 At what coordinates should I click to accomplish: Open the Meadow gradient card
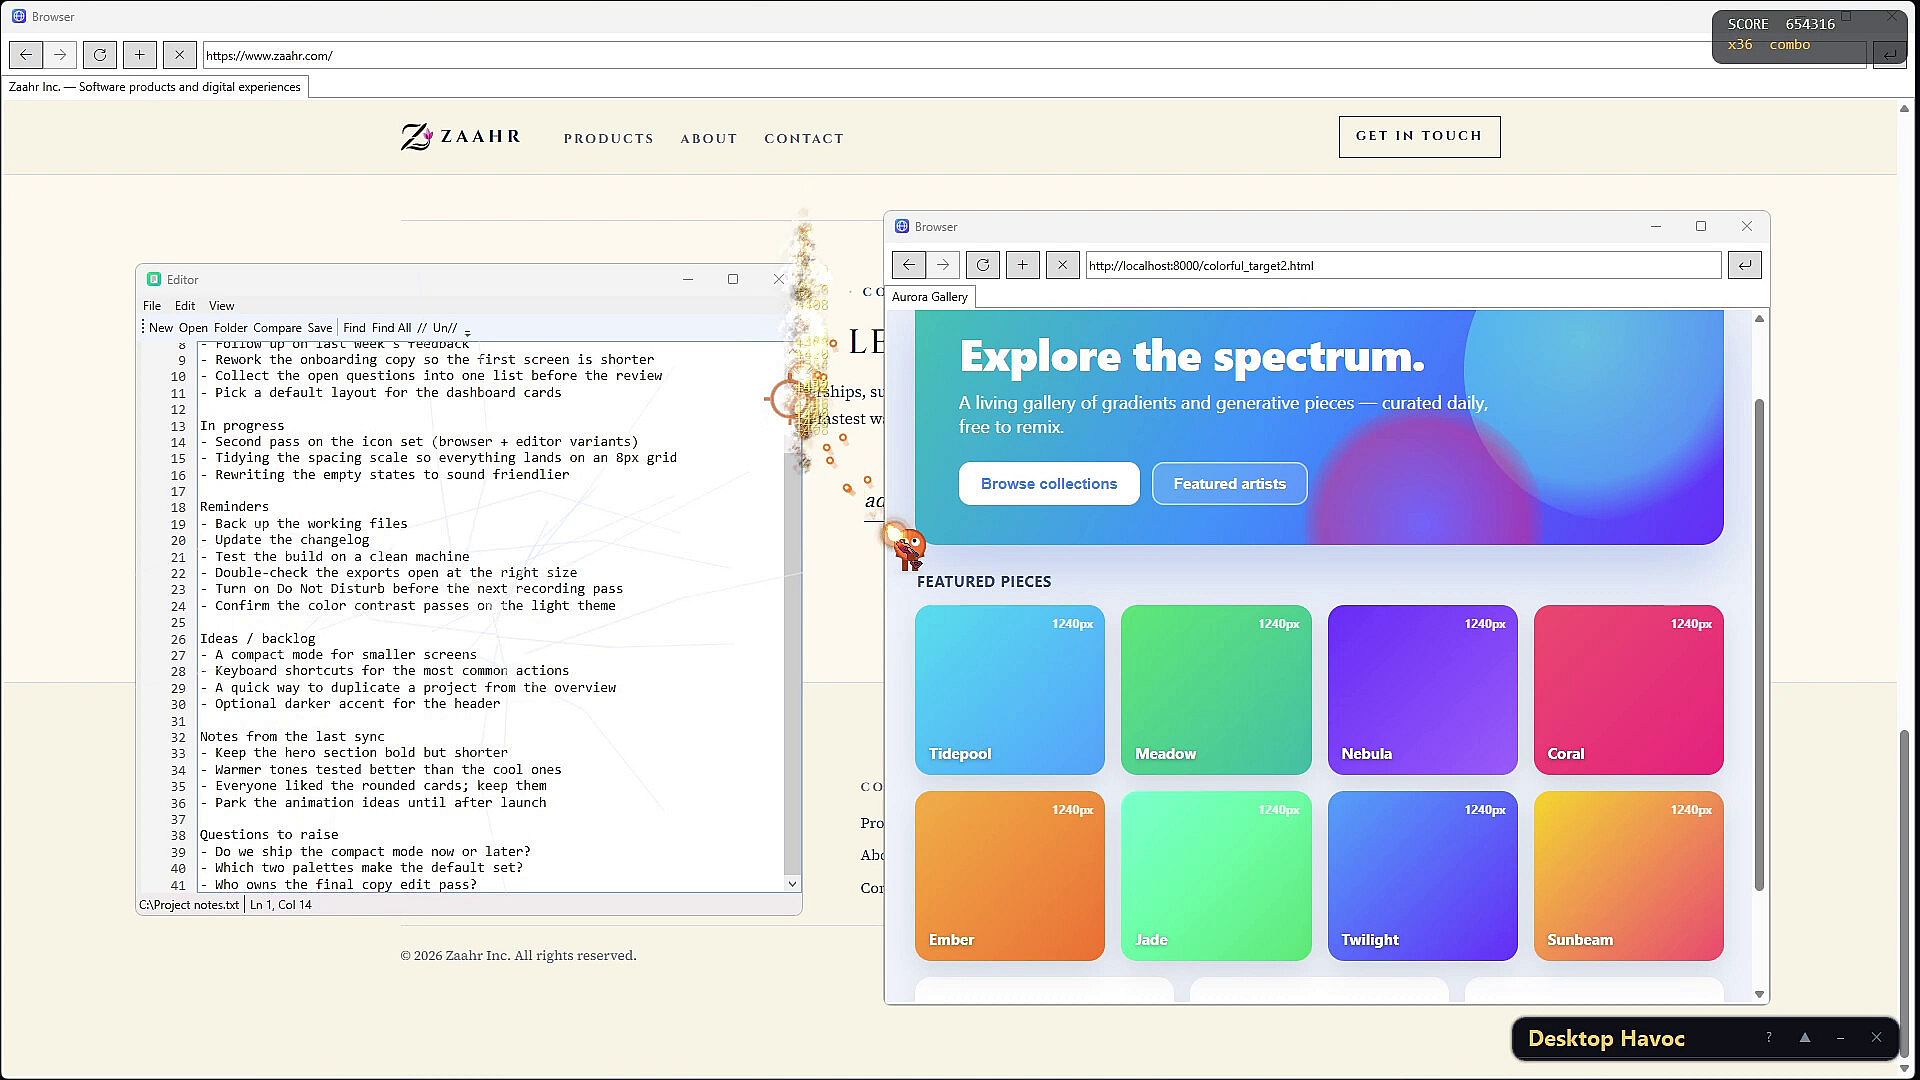(1216, 690)
